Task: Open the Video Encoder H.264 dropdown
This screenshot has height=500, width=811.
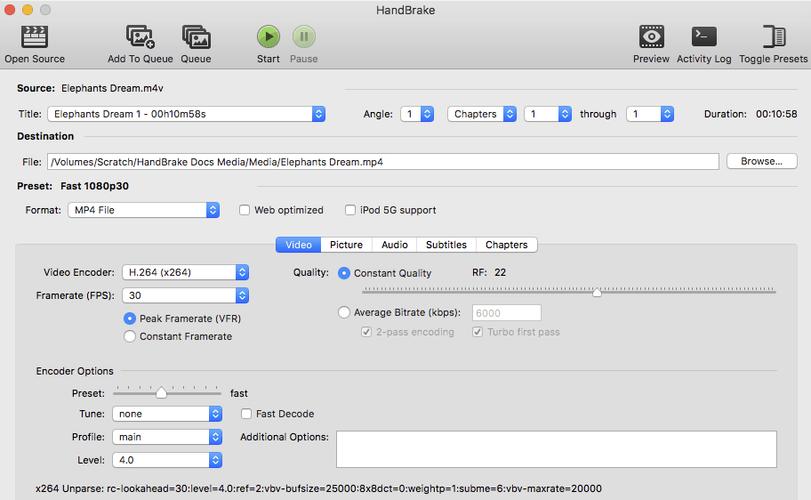Action: (185, 272)
